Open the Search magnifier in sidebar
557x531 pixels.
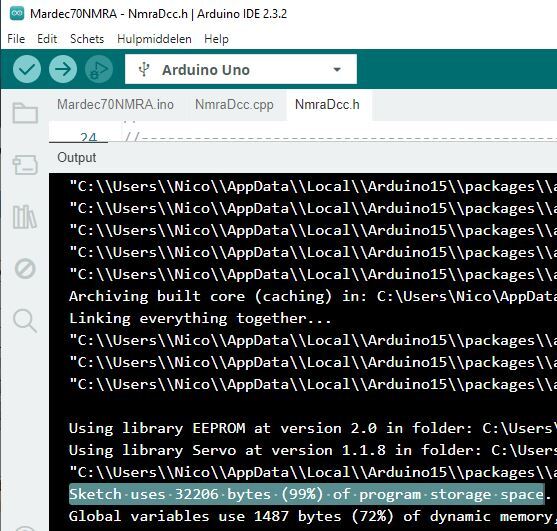[25, 320]
